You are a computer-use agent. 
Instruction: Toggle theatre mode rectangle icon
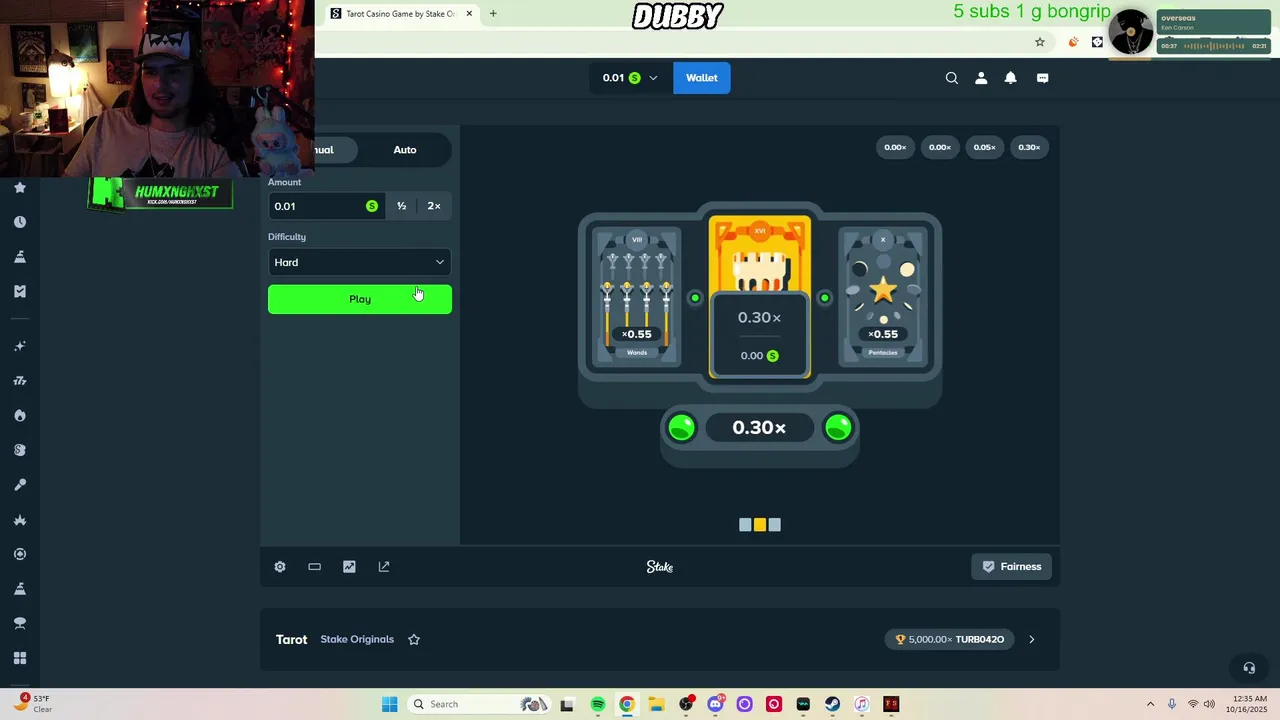[x=314, y=567]
